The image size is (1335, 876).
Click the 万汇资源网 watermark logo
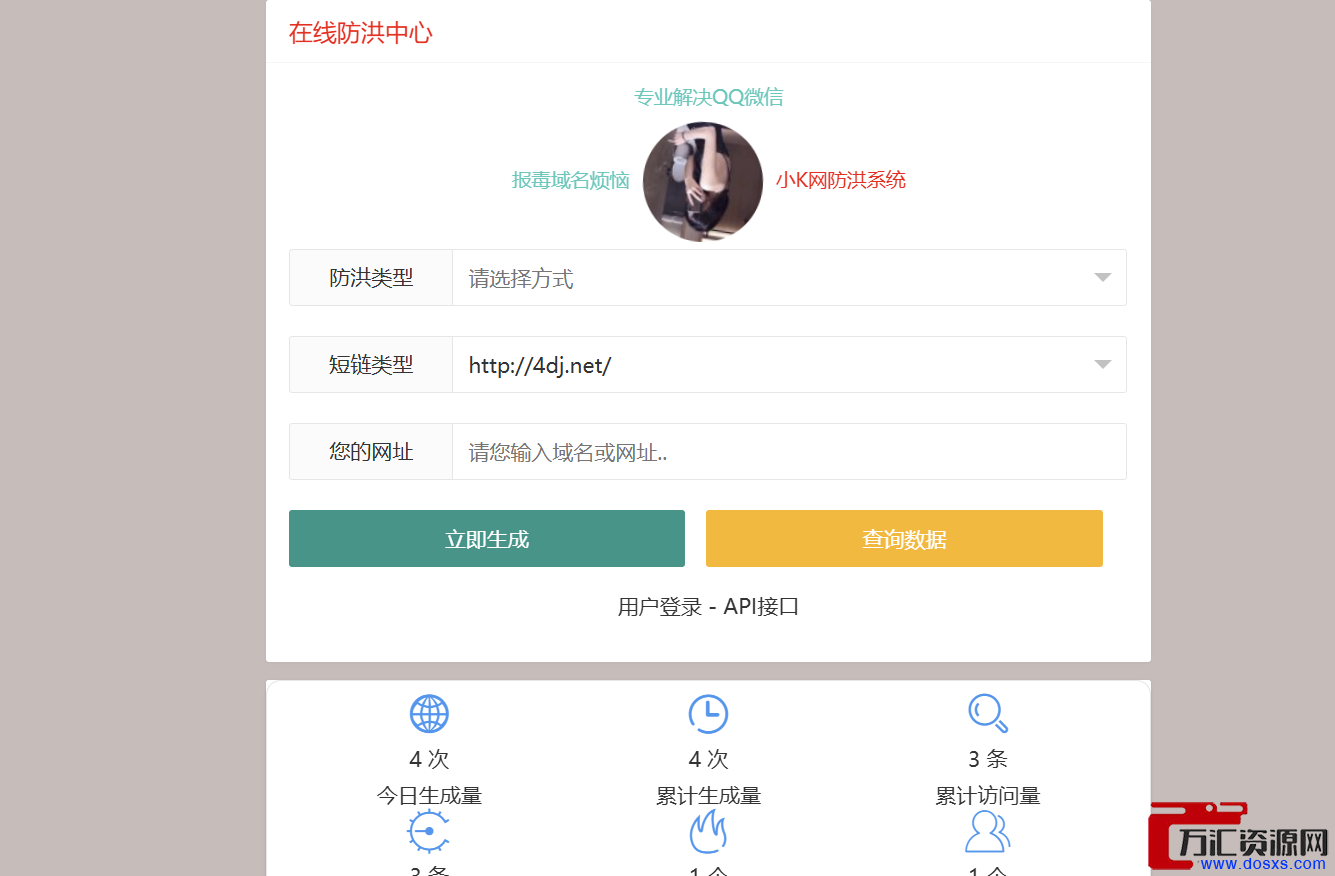click(1240, 836)
